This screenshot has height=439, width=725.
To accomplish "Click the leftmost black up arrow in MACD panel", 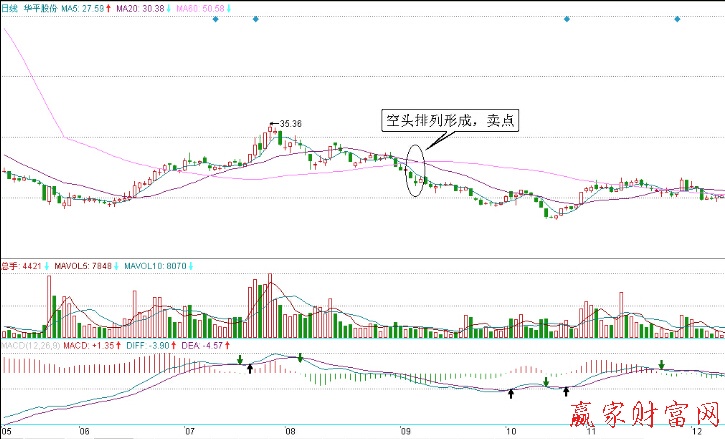I will [249, 369].
